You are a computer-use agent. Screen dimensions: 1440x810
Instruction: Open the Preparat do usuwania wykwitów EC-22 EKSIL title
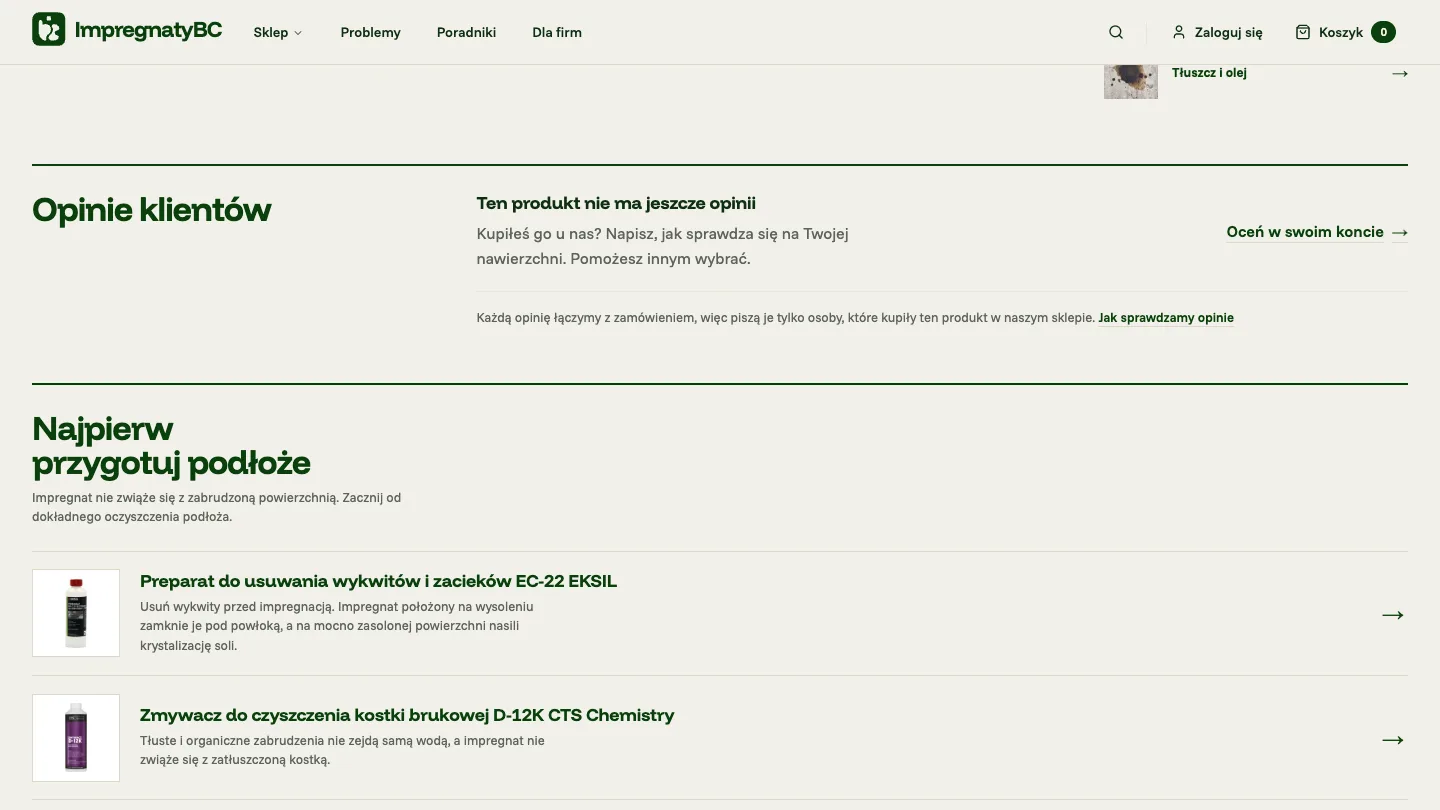pyautogui.click(x=378, y=581)
